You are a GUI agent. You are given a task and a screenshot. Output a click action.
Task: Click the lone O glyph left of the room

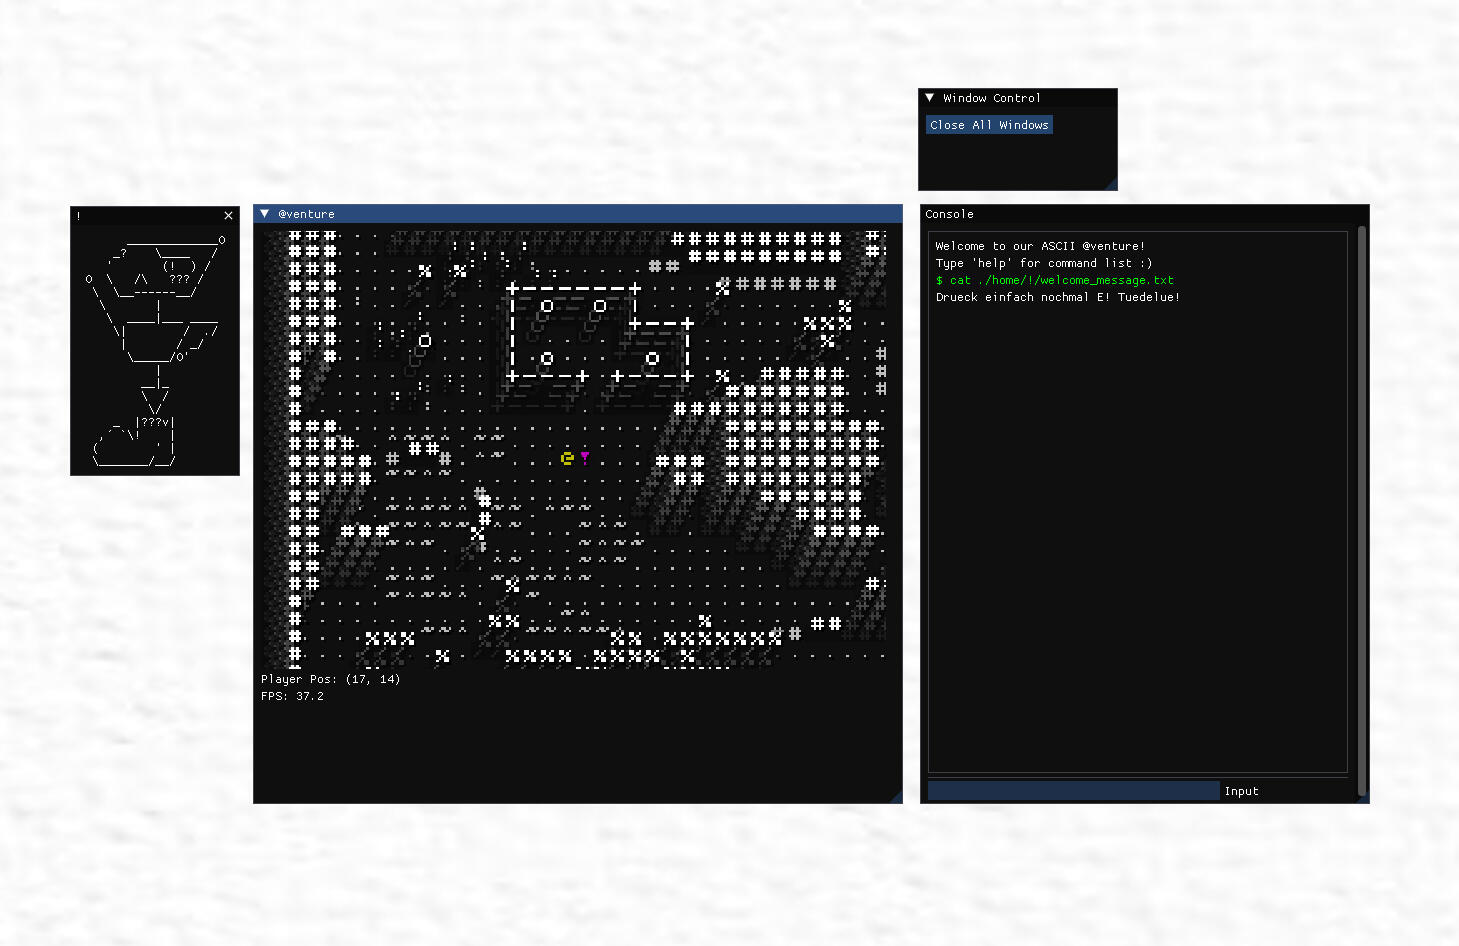(425, 341)
